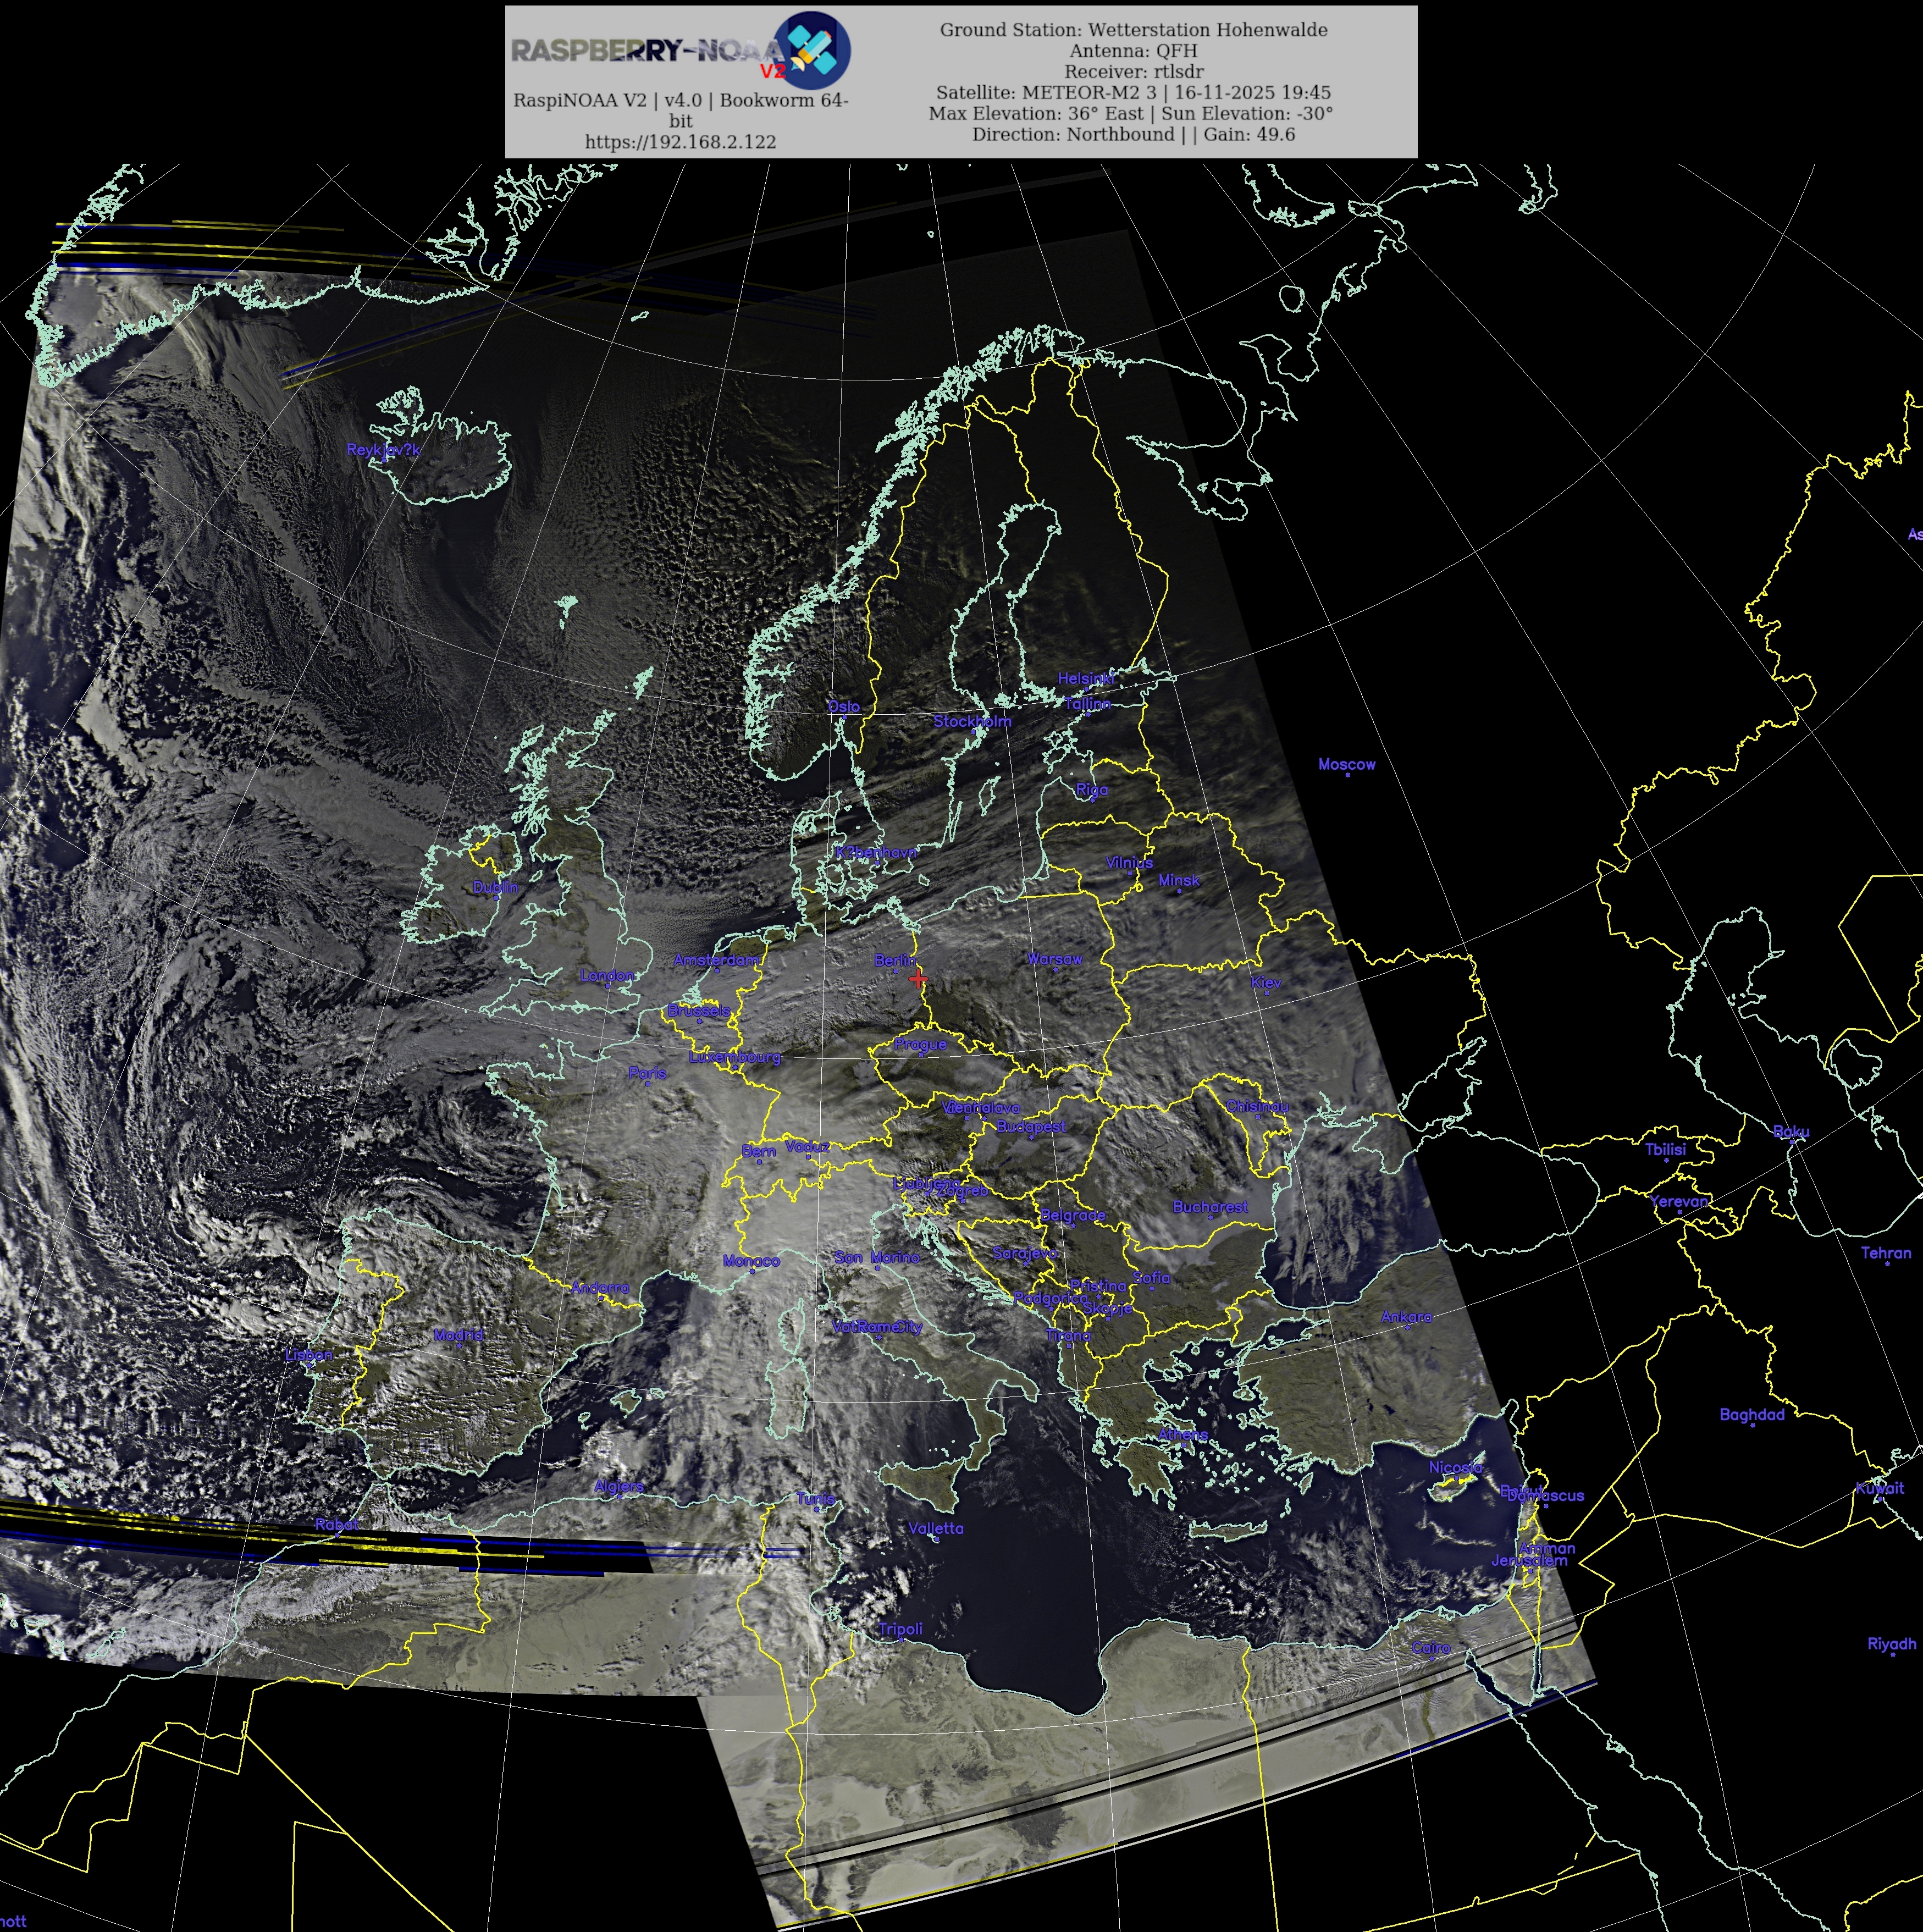Select the Reykjavik city label
This screenshot has width=1923, height=1932.
(383, 450)
